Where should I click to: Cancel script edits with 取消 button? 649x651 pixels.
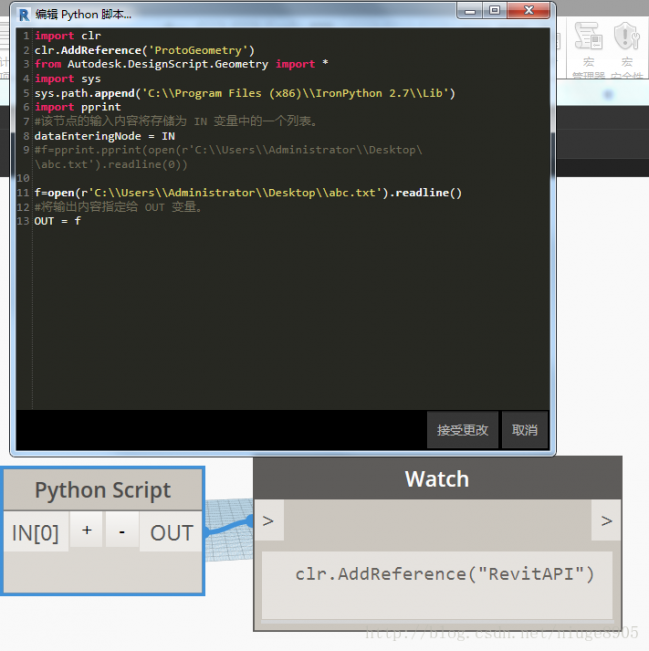[524, 430]
